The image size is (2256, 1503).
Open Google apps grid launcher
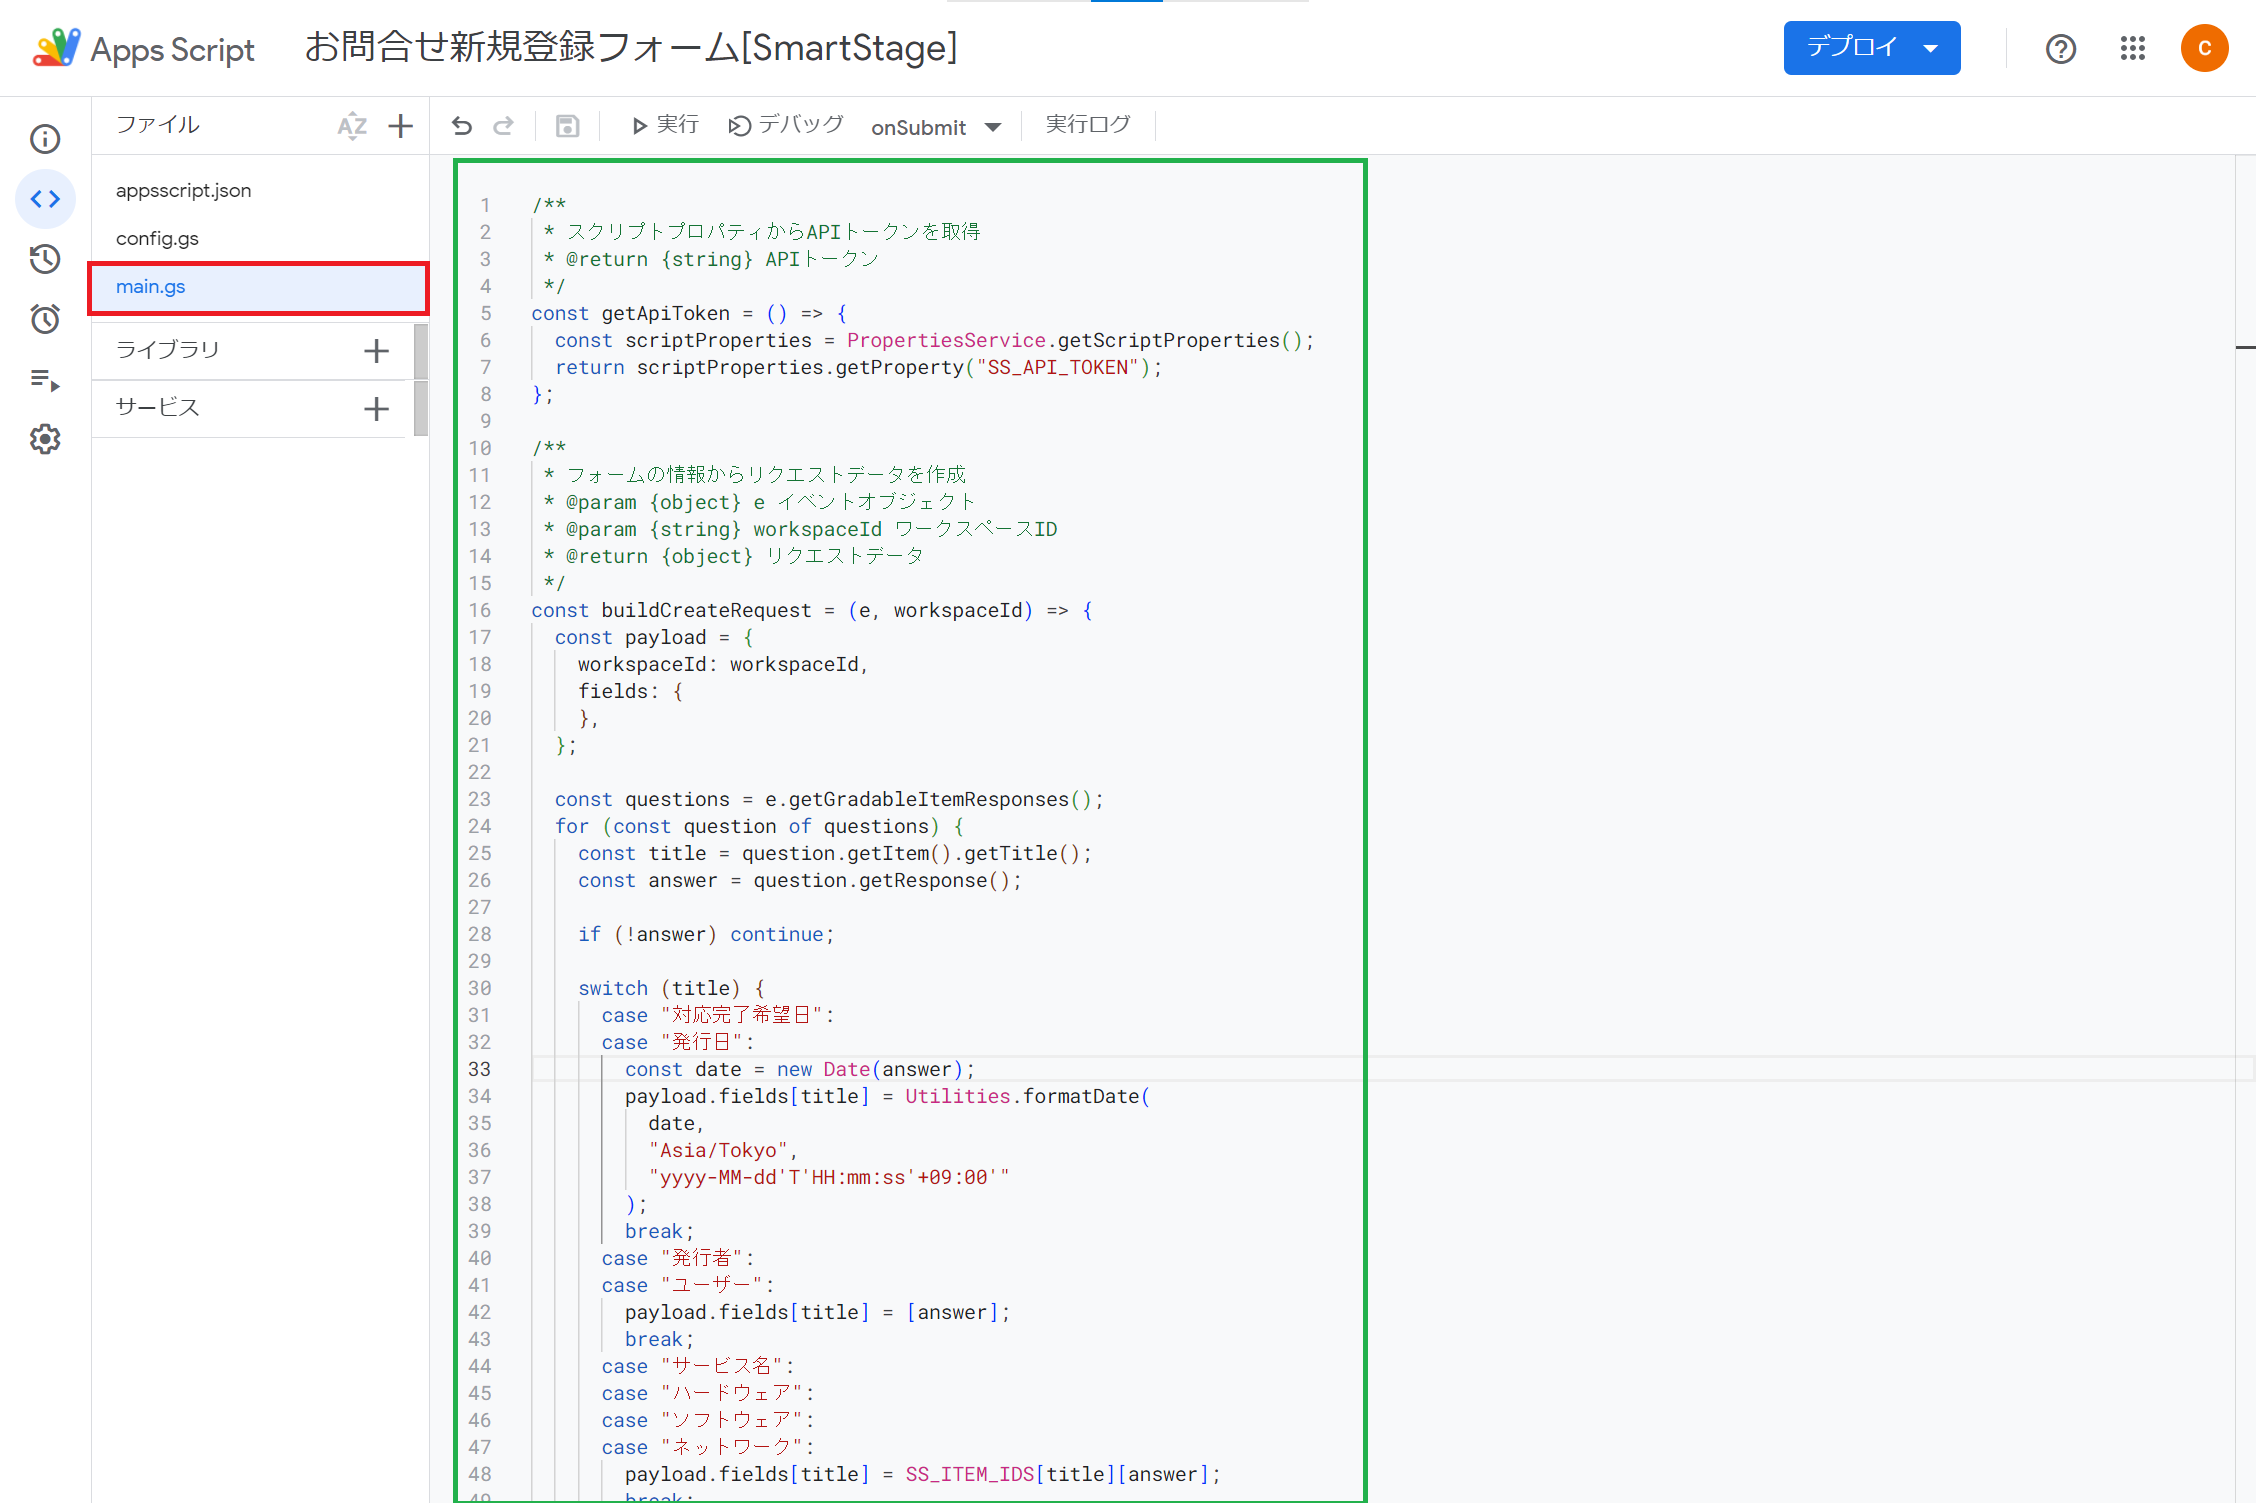click(x=2132, y=48)
